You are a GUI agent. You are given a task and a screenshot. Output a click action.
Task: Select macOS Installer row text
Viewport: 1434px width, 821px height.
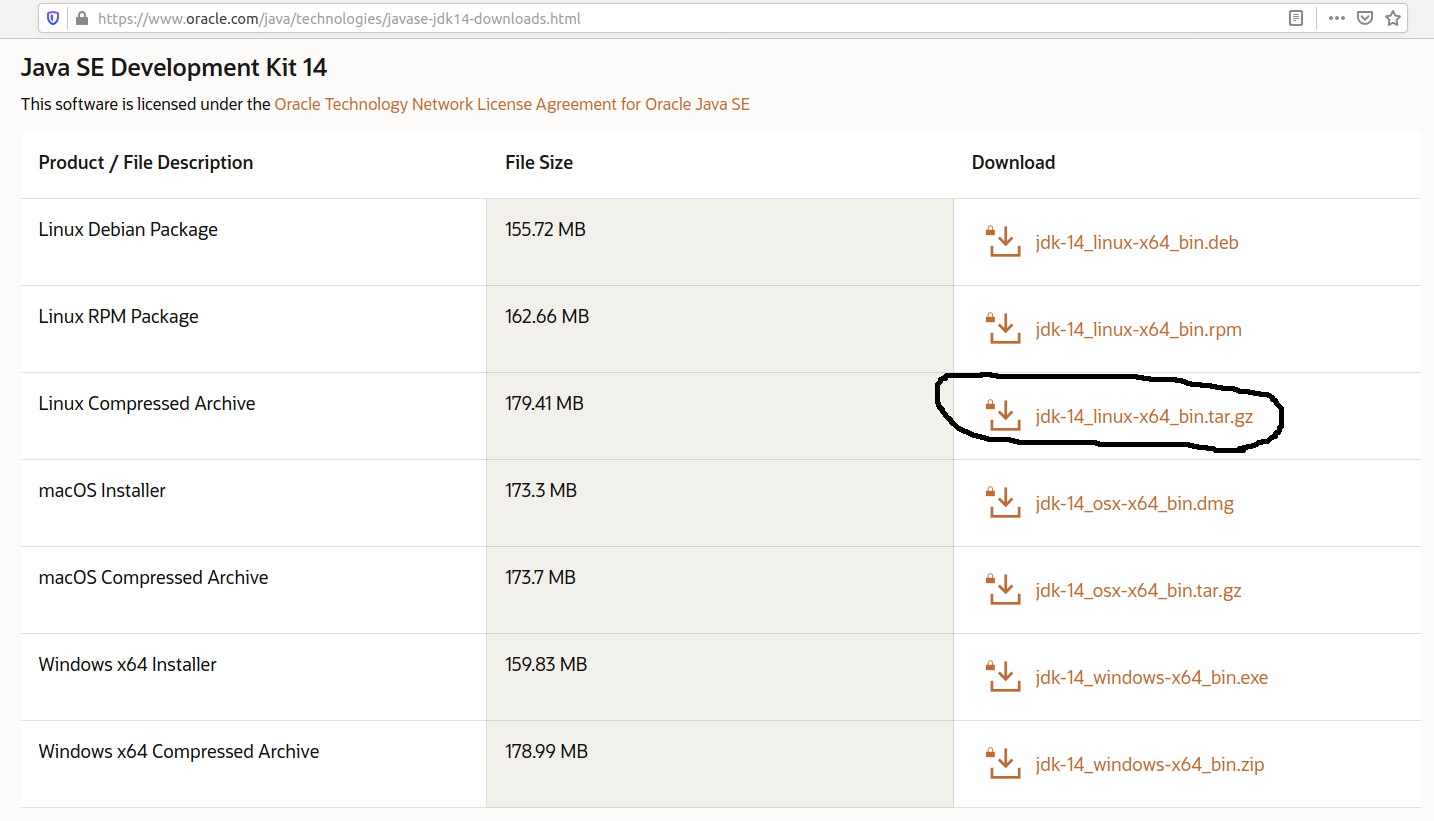[x=102, y=490]
